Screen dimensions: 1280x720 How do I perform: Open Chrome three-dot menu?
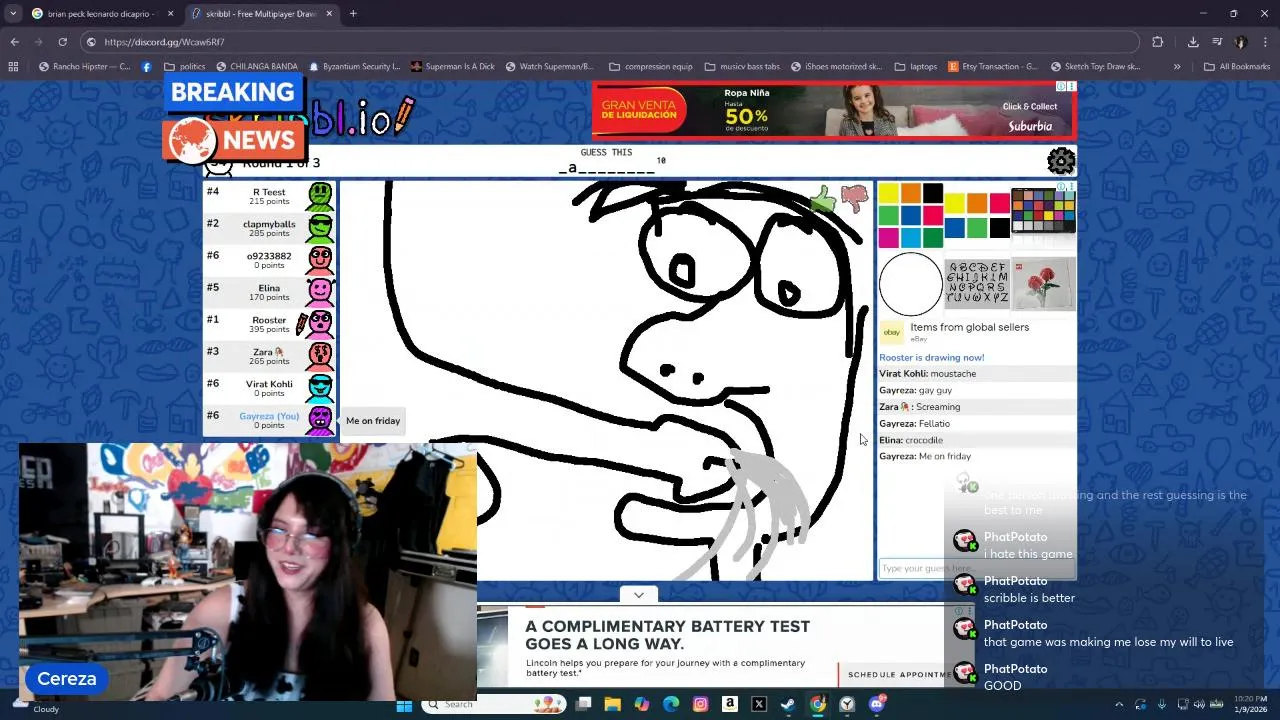1266,42
